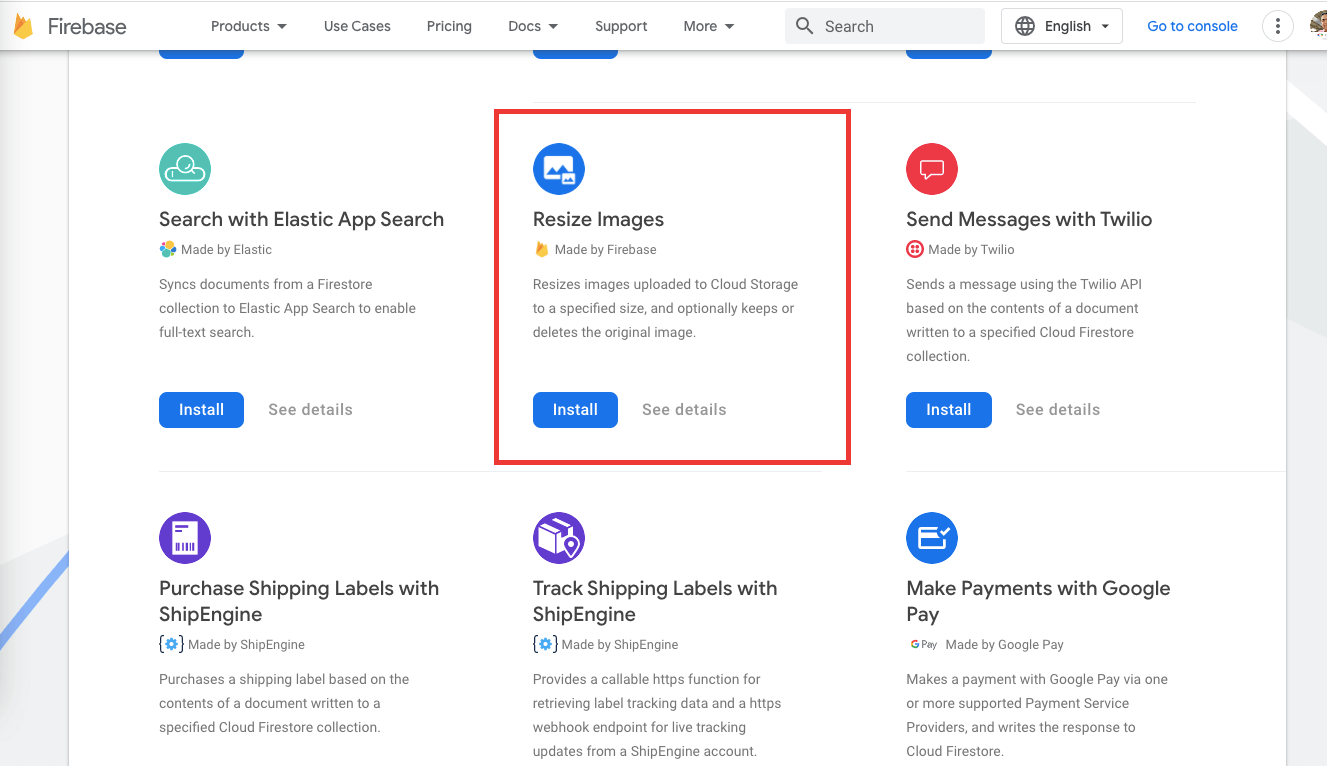
Task: Click the Made by Firebase label
Action: [605, 250]
